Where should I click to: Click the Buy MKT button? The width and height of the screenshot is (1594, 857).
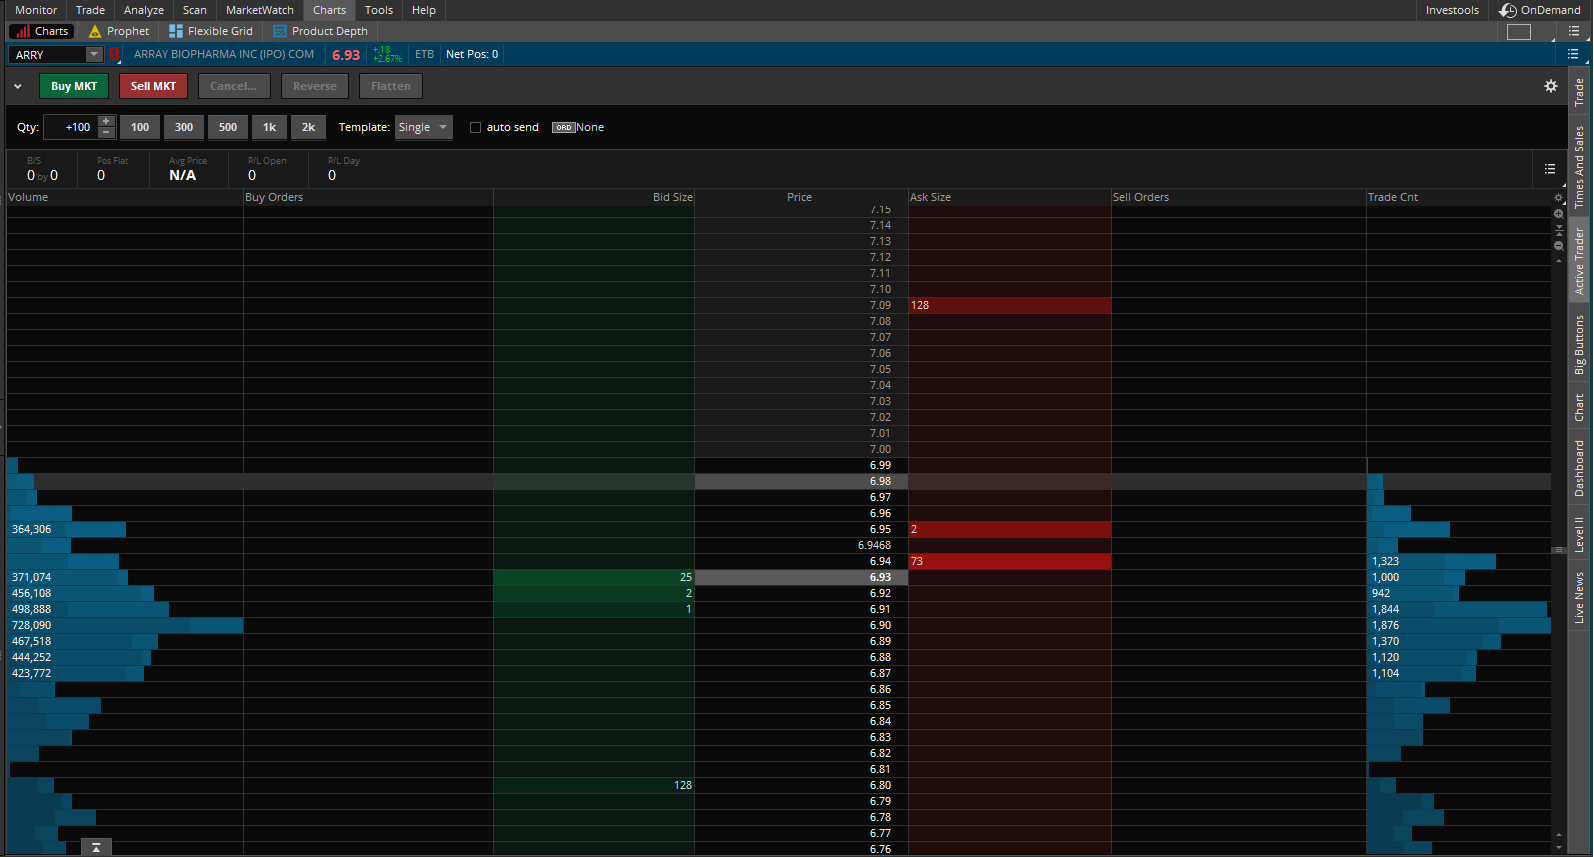(74, 86)
